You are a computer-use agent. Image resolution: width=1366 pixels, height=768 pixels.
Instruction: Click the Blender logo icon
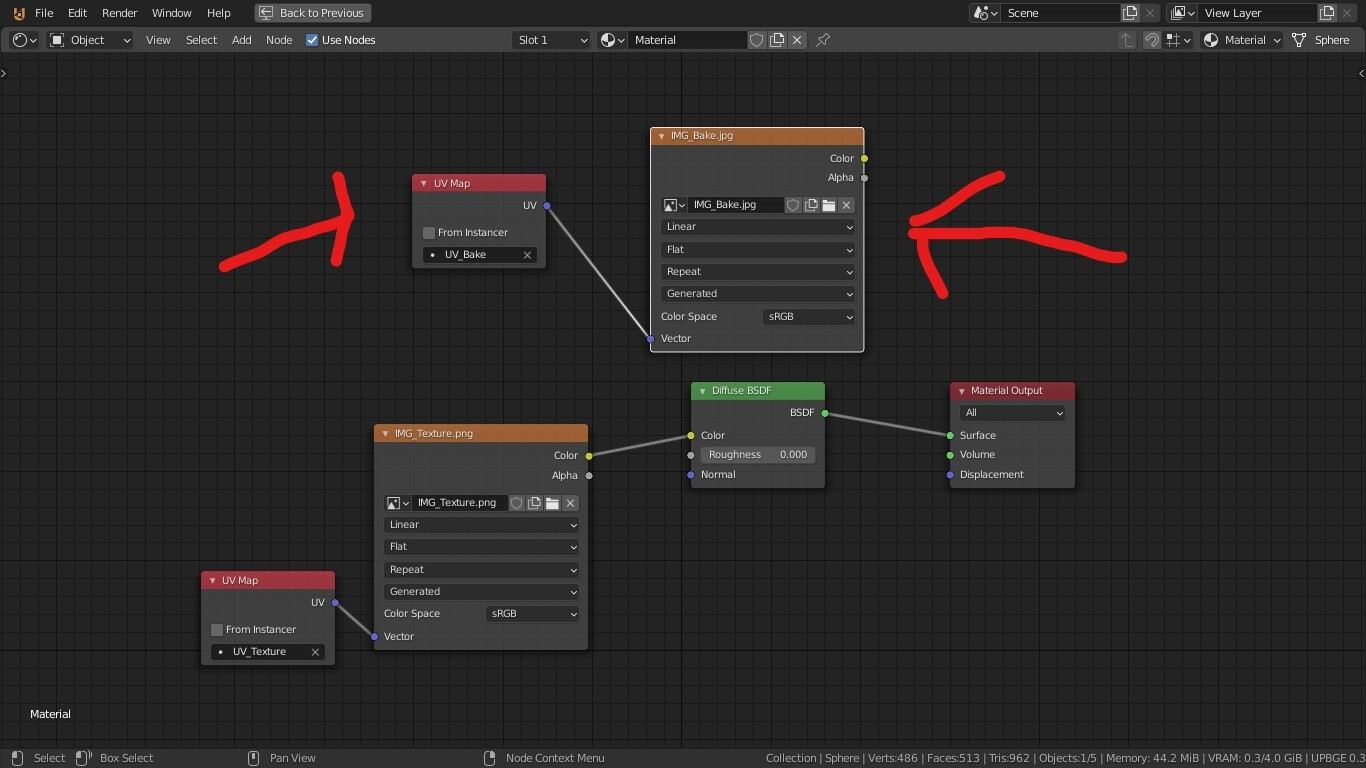click(19, 13)
